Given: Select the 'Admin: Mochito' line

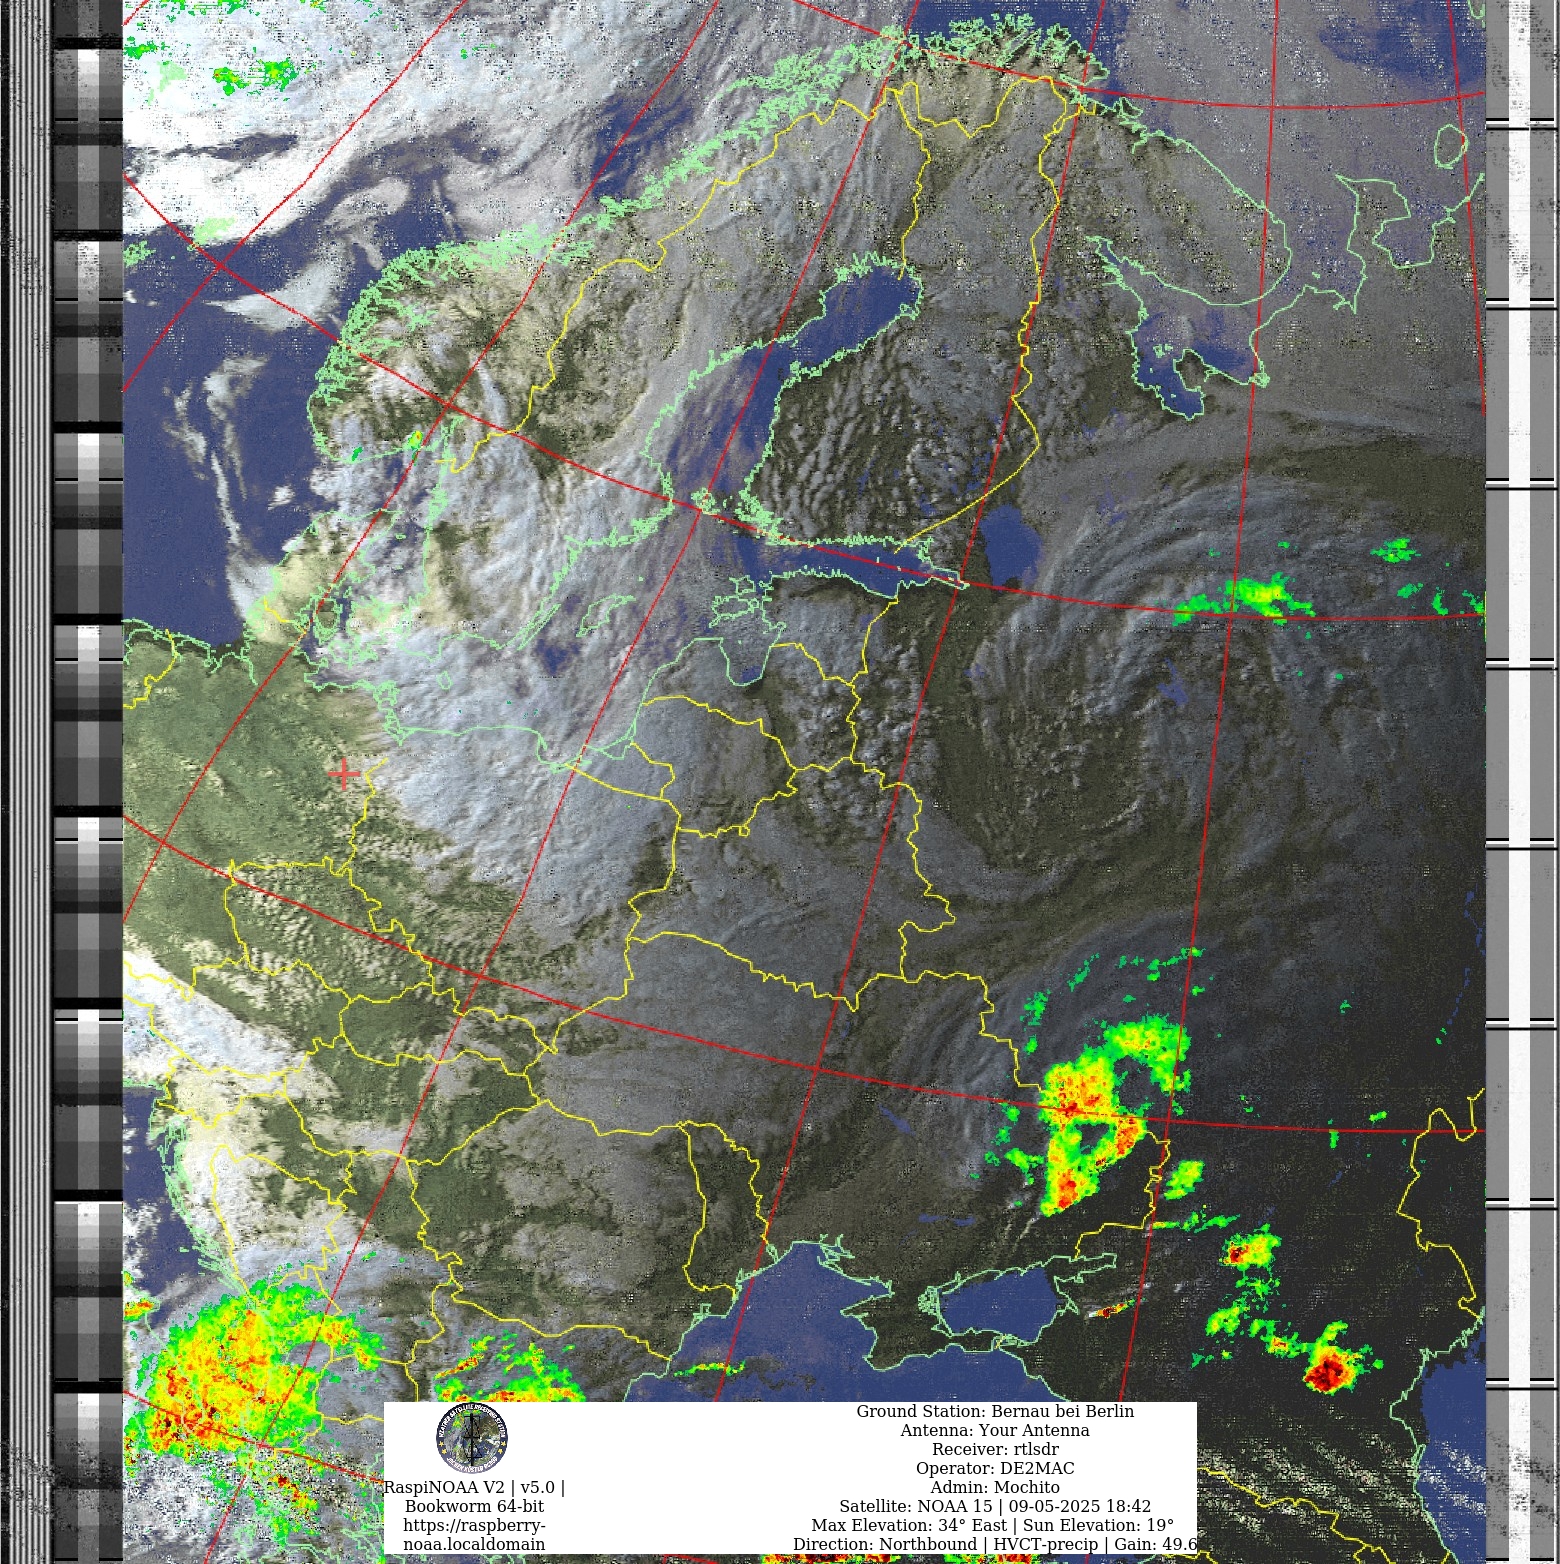Looking at the screenshot, I should pyautogui.click(x=995, y=1487).
